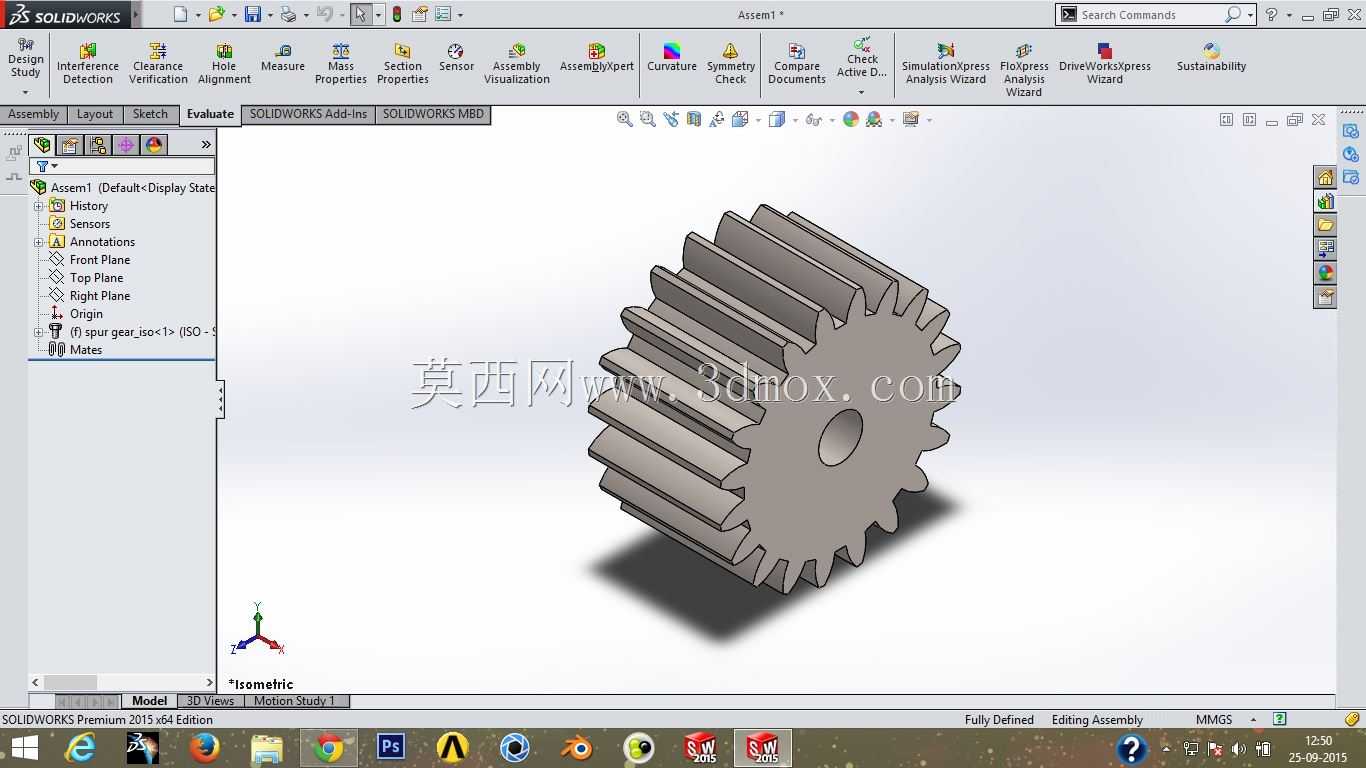Open the ConfigurationManager tab icon
Screen dimensions: 1366x768
click(98, 145)
